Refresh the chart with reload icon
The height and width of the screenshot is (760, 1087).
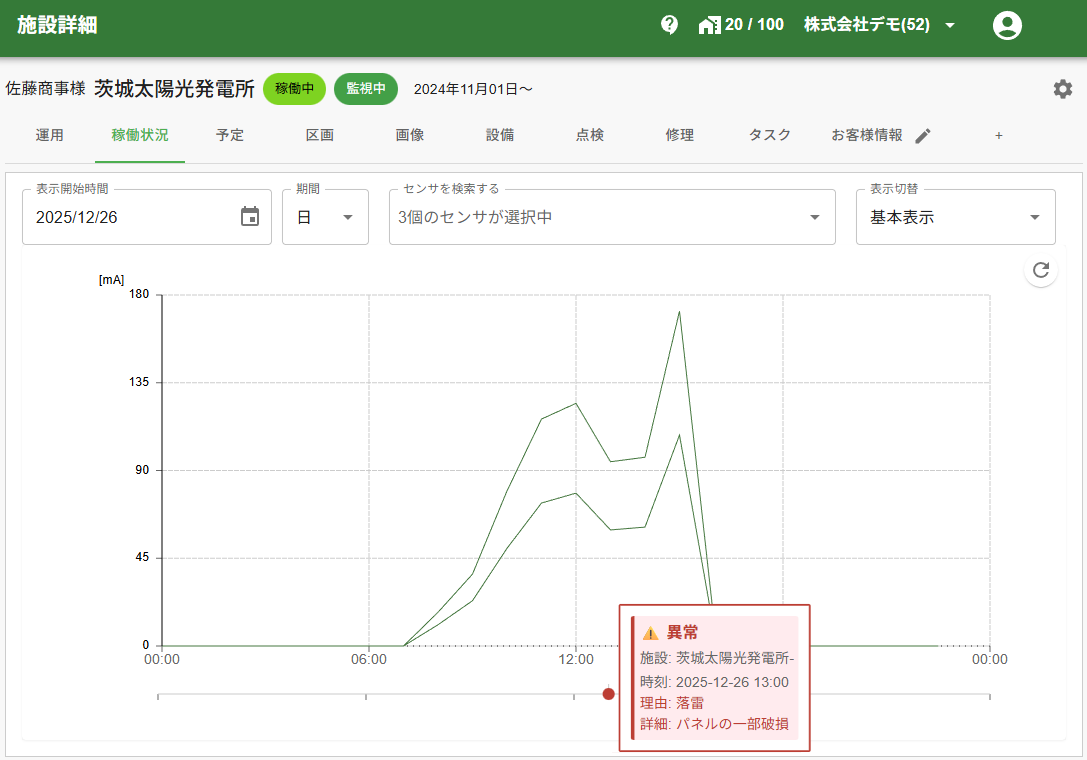tap(1041, 270)
